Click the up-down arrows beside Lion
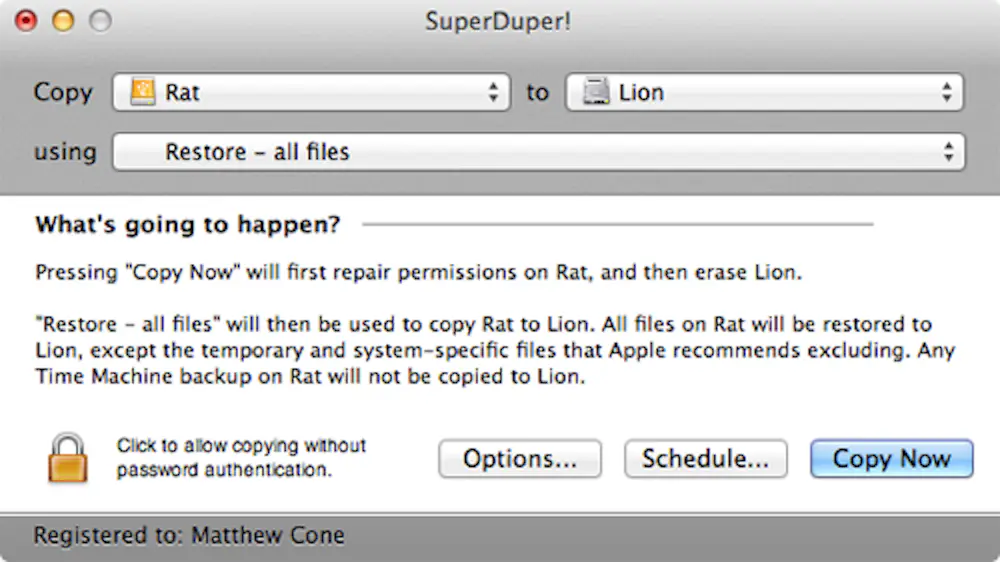Screen dimensions: 1000x562 946,92
